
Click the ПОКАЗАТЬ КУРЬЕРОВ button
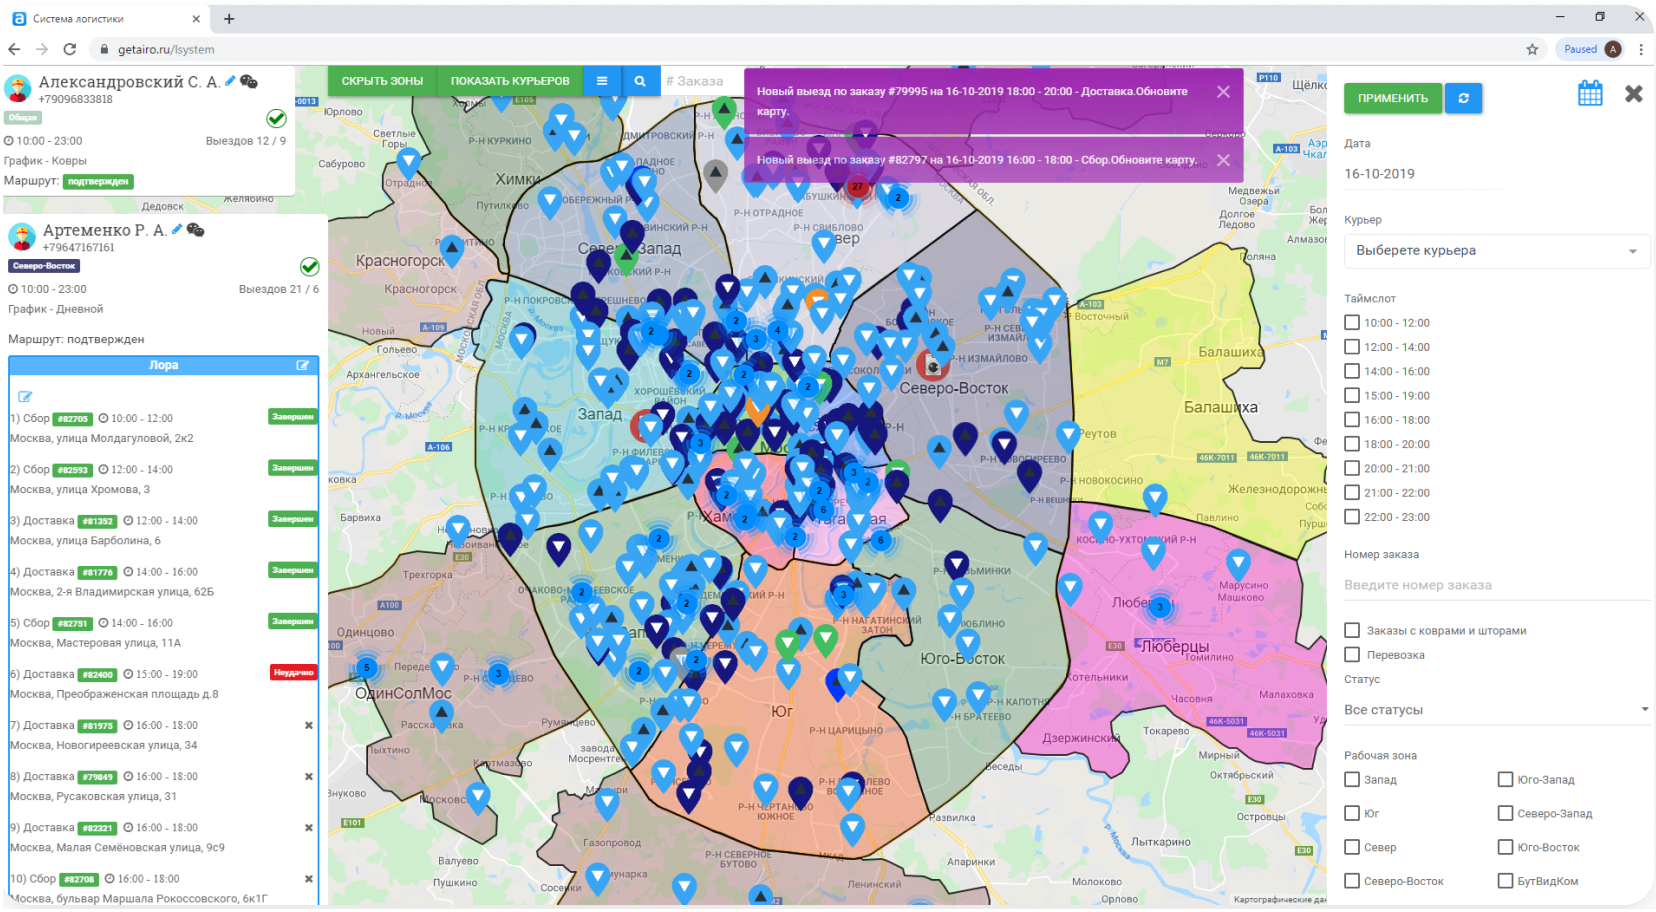coord(510,81)
